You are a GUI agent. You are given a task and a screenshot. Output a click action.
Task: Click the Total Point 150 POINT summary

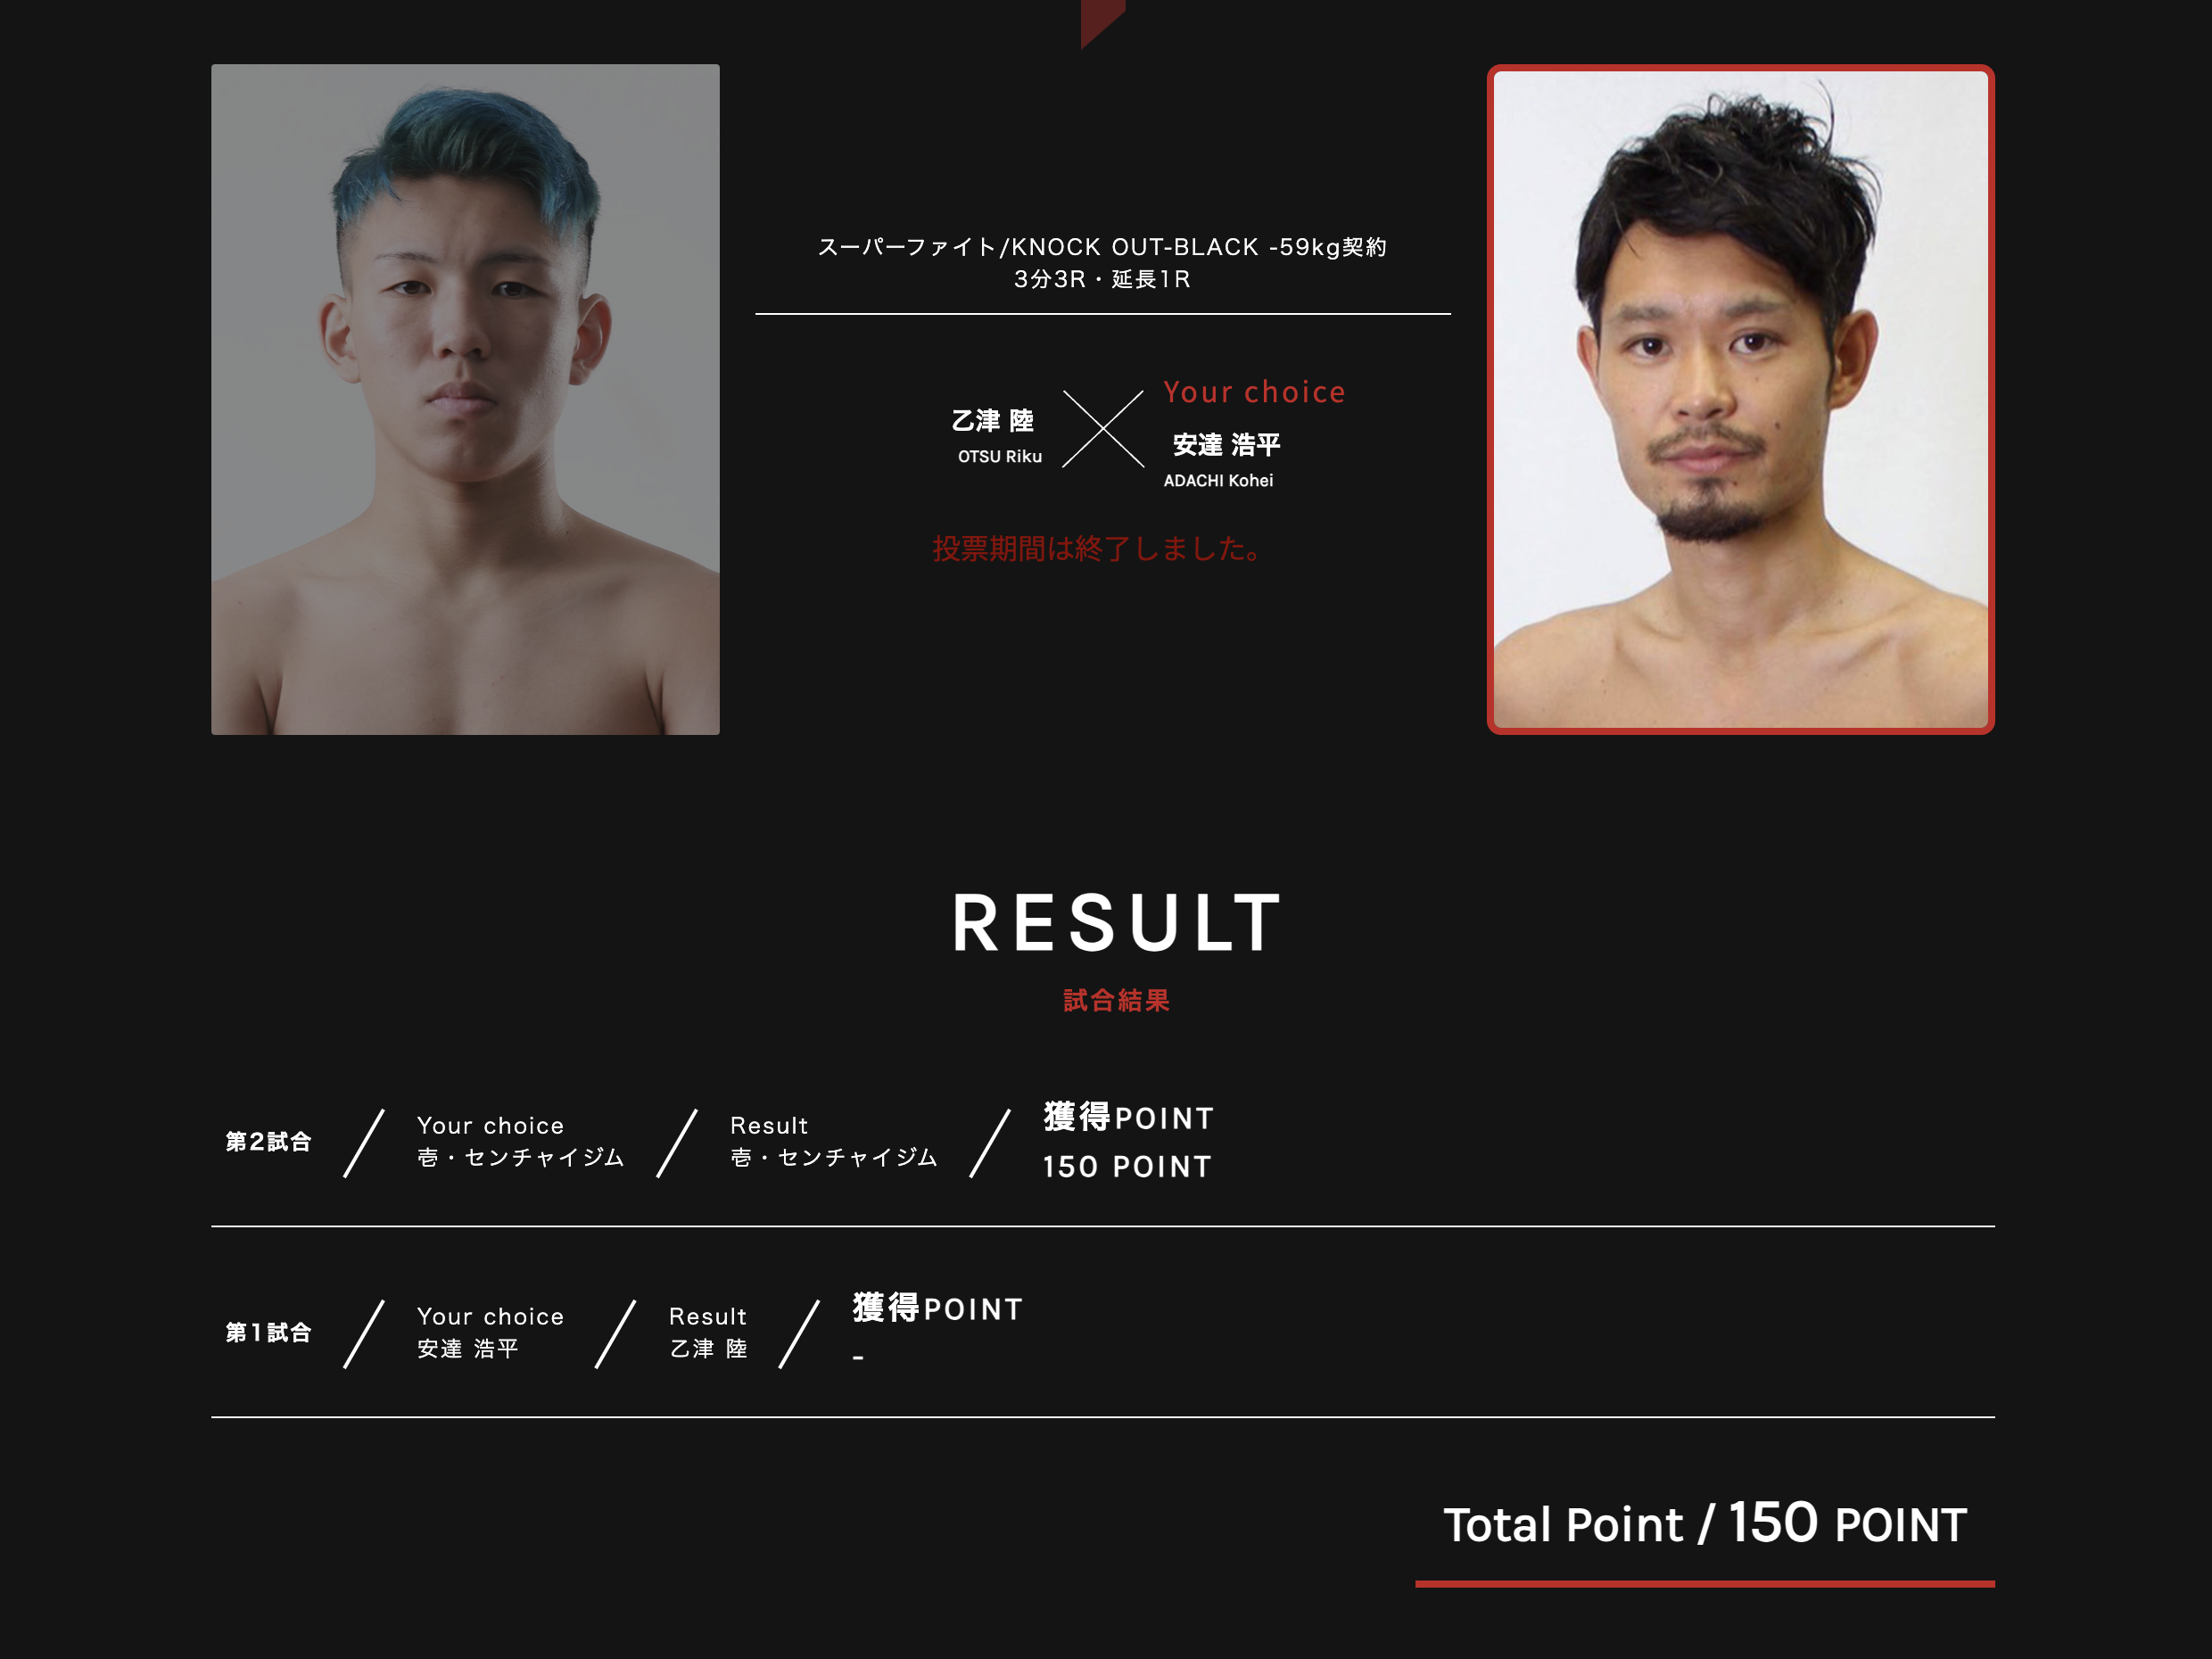click(x=1705, y=1524)
